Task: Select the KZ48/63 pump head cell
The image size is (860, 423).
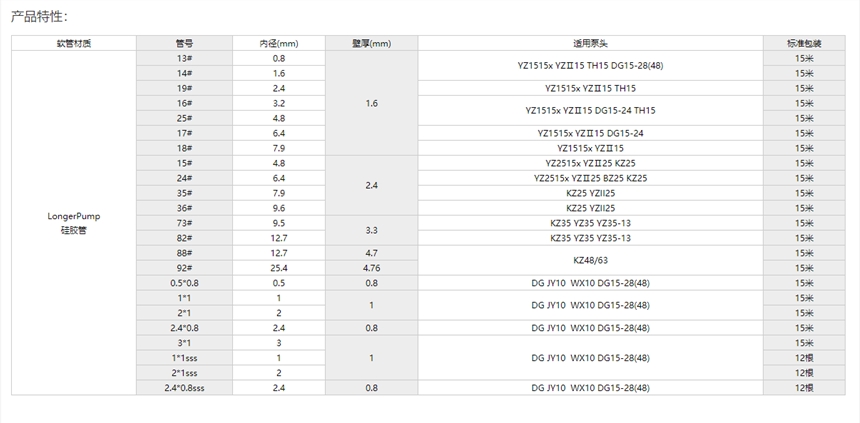Action: coord(589,260)
